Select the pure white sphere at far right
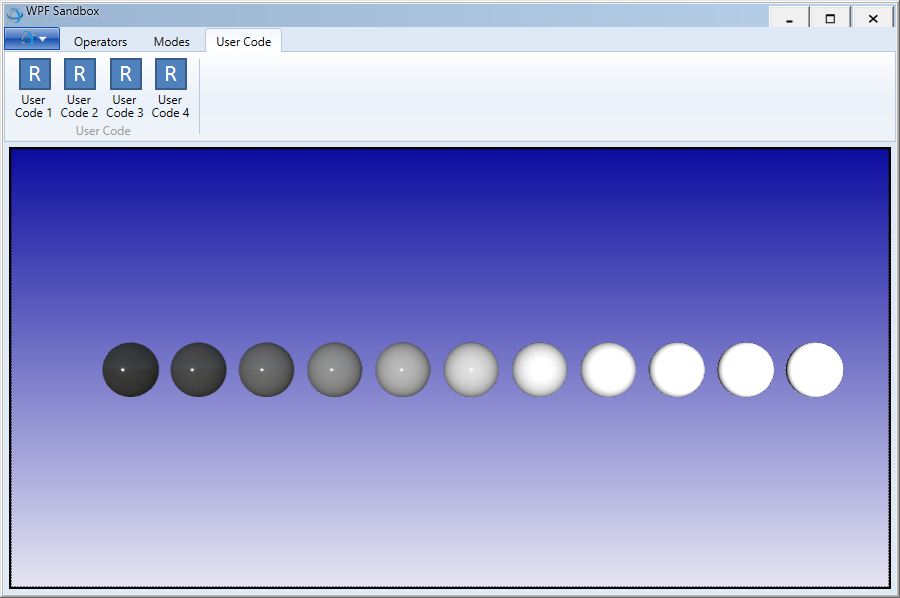 pyautogui.click(x=815, y=369)
